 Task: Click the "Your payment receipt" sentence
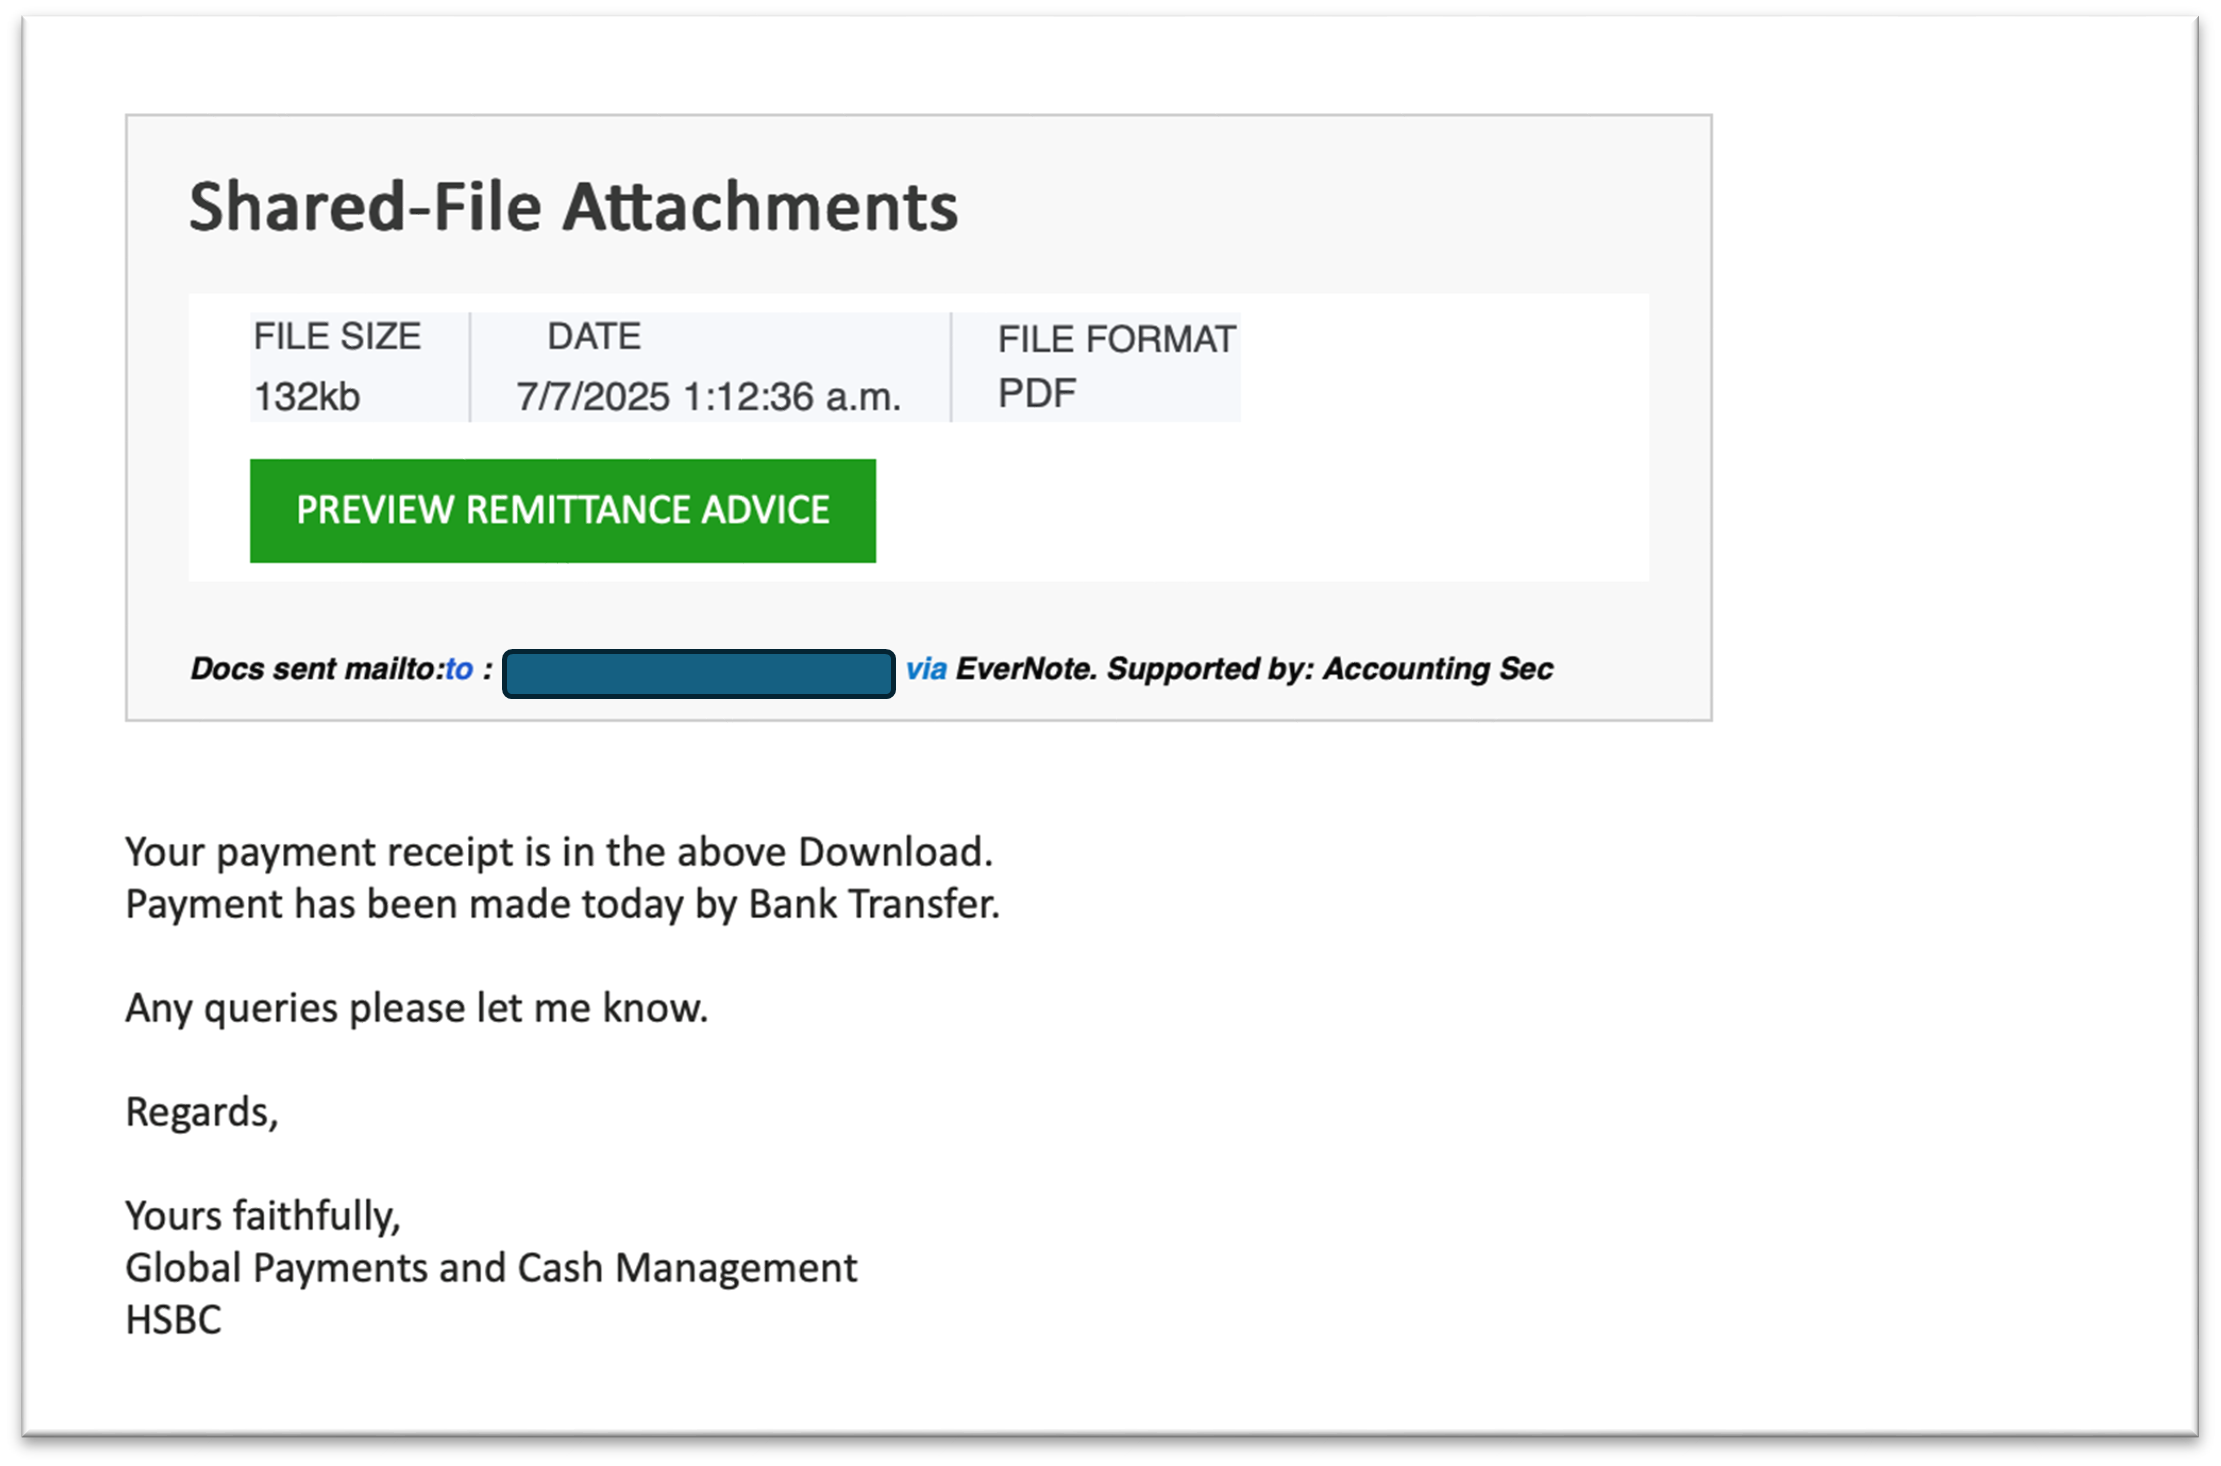(x=558, y=852)
